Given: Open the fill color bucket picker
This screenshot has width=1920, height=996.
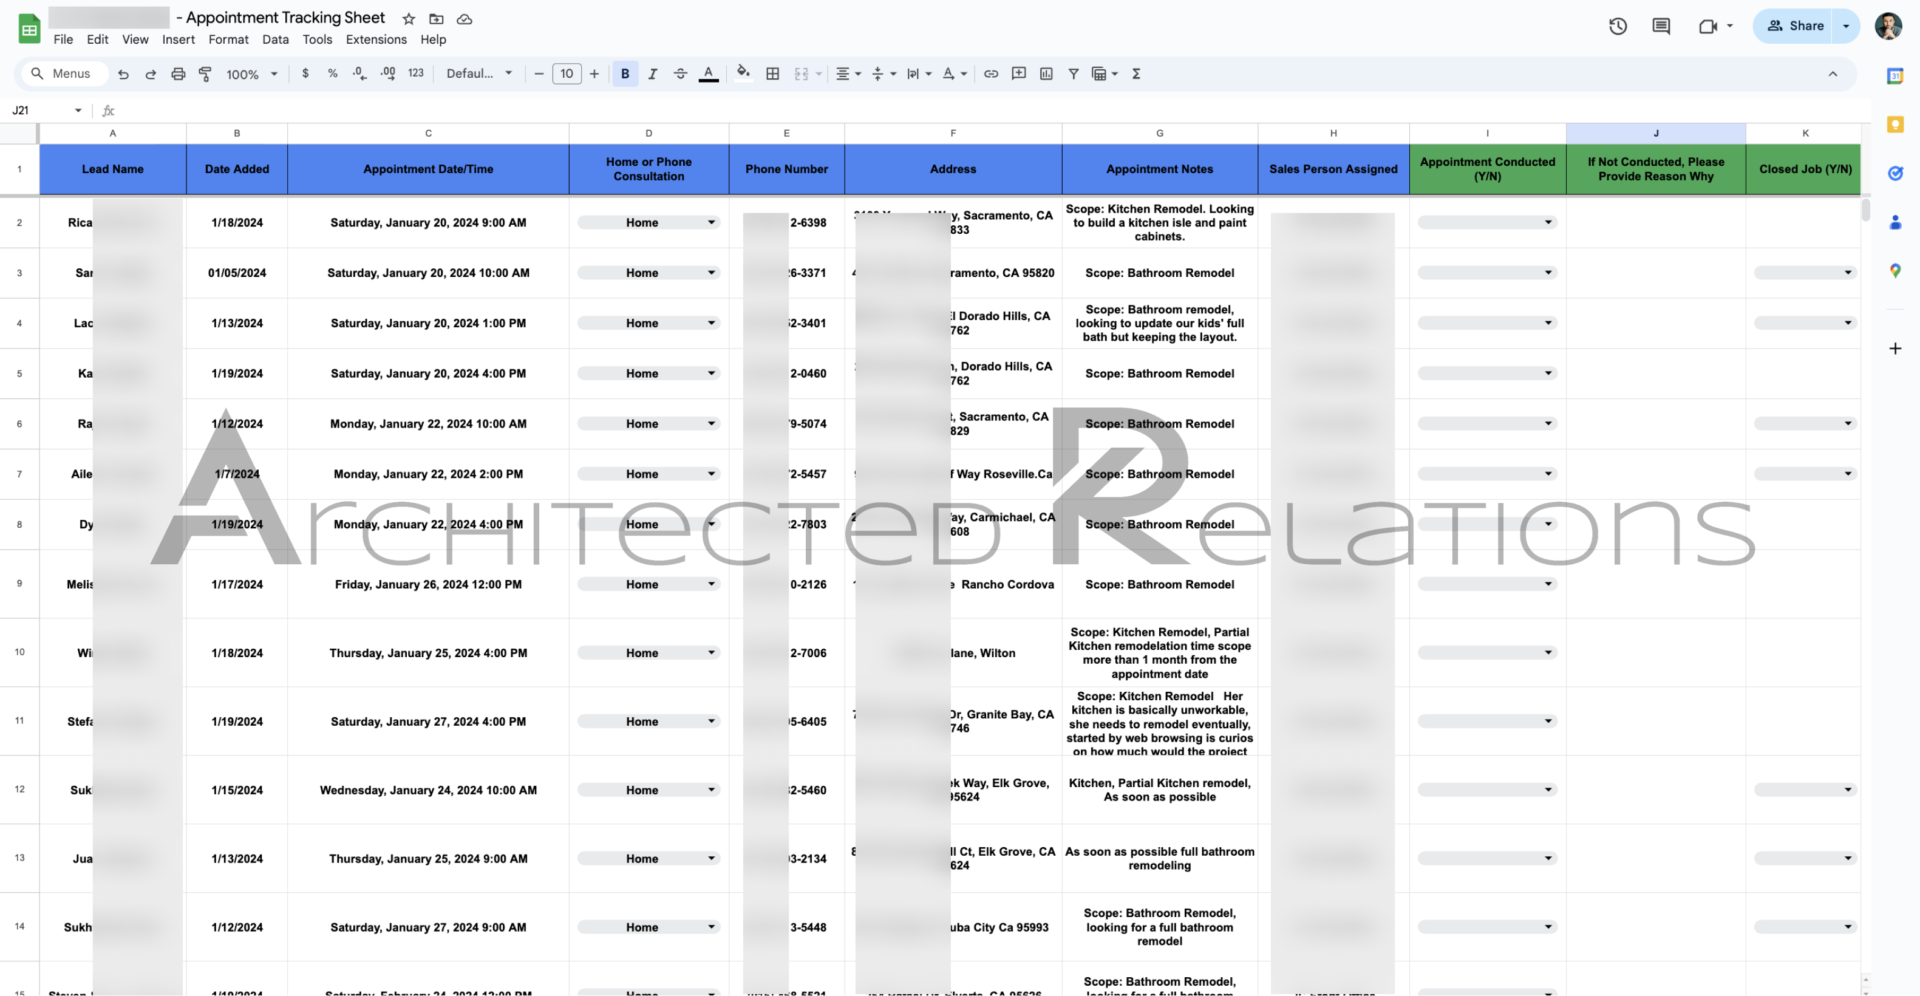Looking at the screenshot, I should [743, 73].
